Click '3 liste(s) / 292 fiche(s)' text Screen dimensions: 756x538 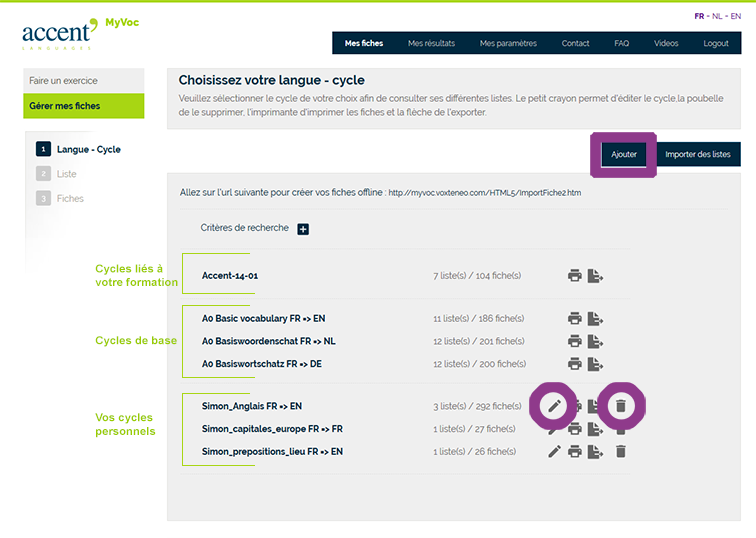click(x=477, y=406)
